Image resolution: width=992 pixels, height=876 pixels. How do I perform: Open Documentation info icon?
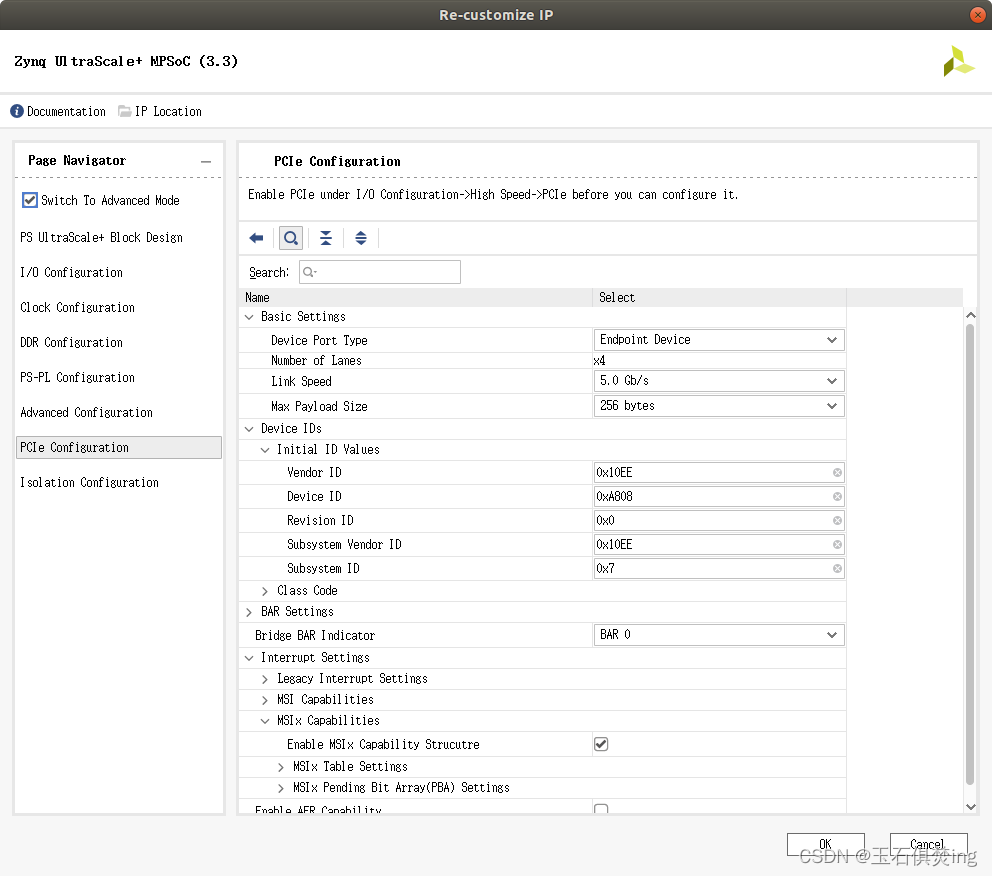17,111
